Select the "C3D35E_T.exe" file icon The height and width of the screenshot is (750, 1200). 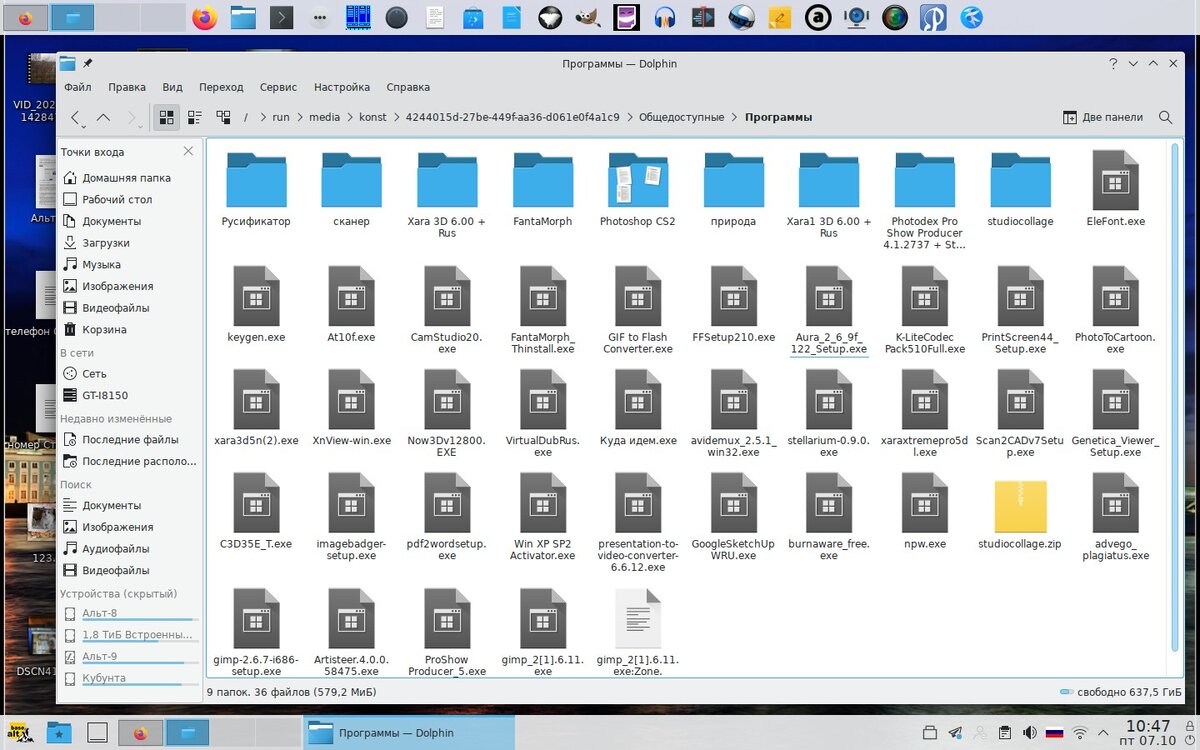[x=256, y=503]
